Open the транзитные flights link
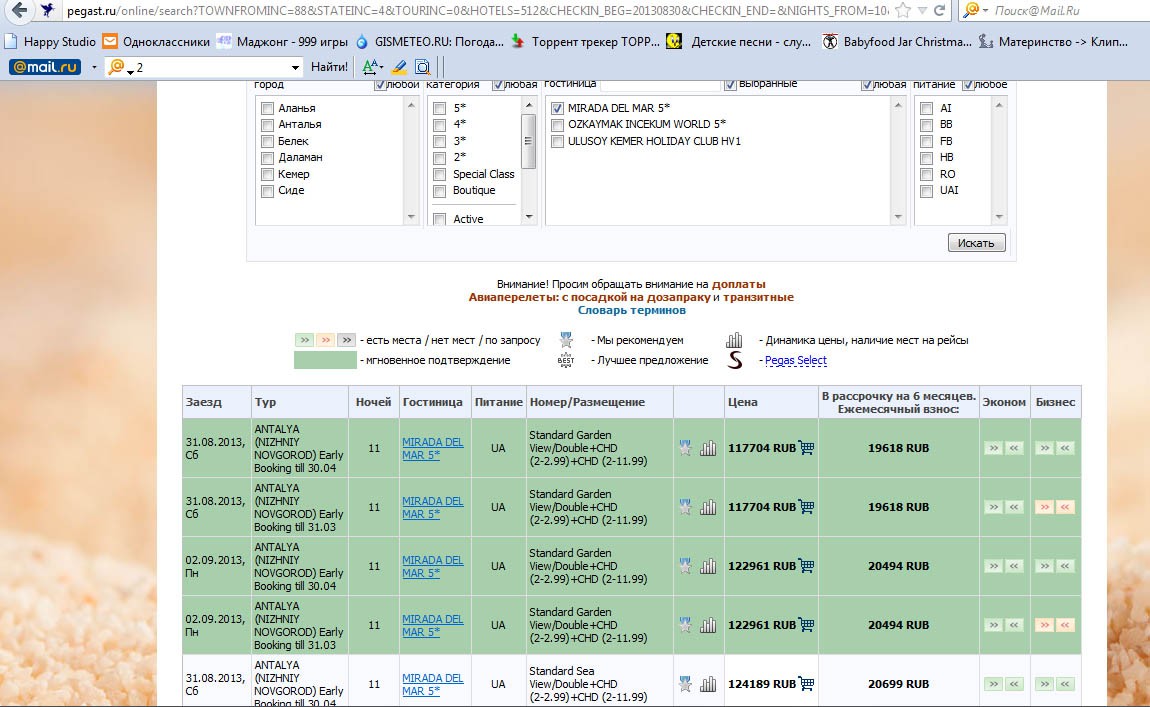The width and height of the screenshot is (1150, 707). tap(758, 298)
